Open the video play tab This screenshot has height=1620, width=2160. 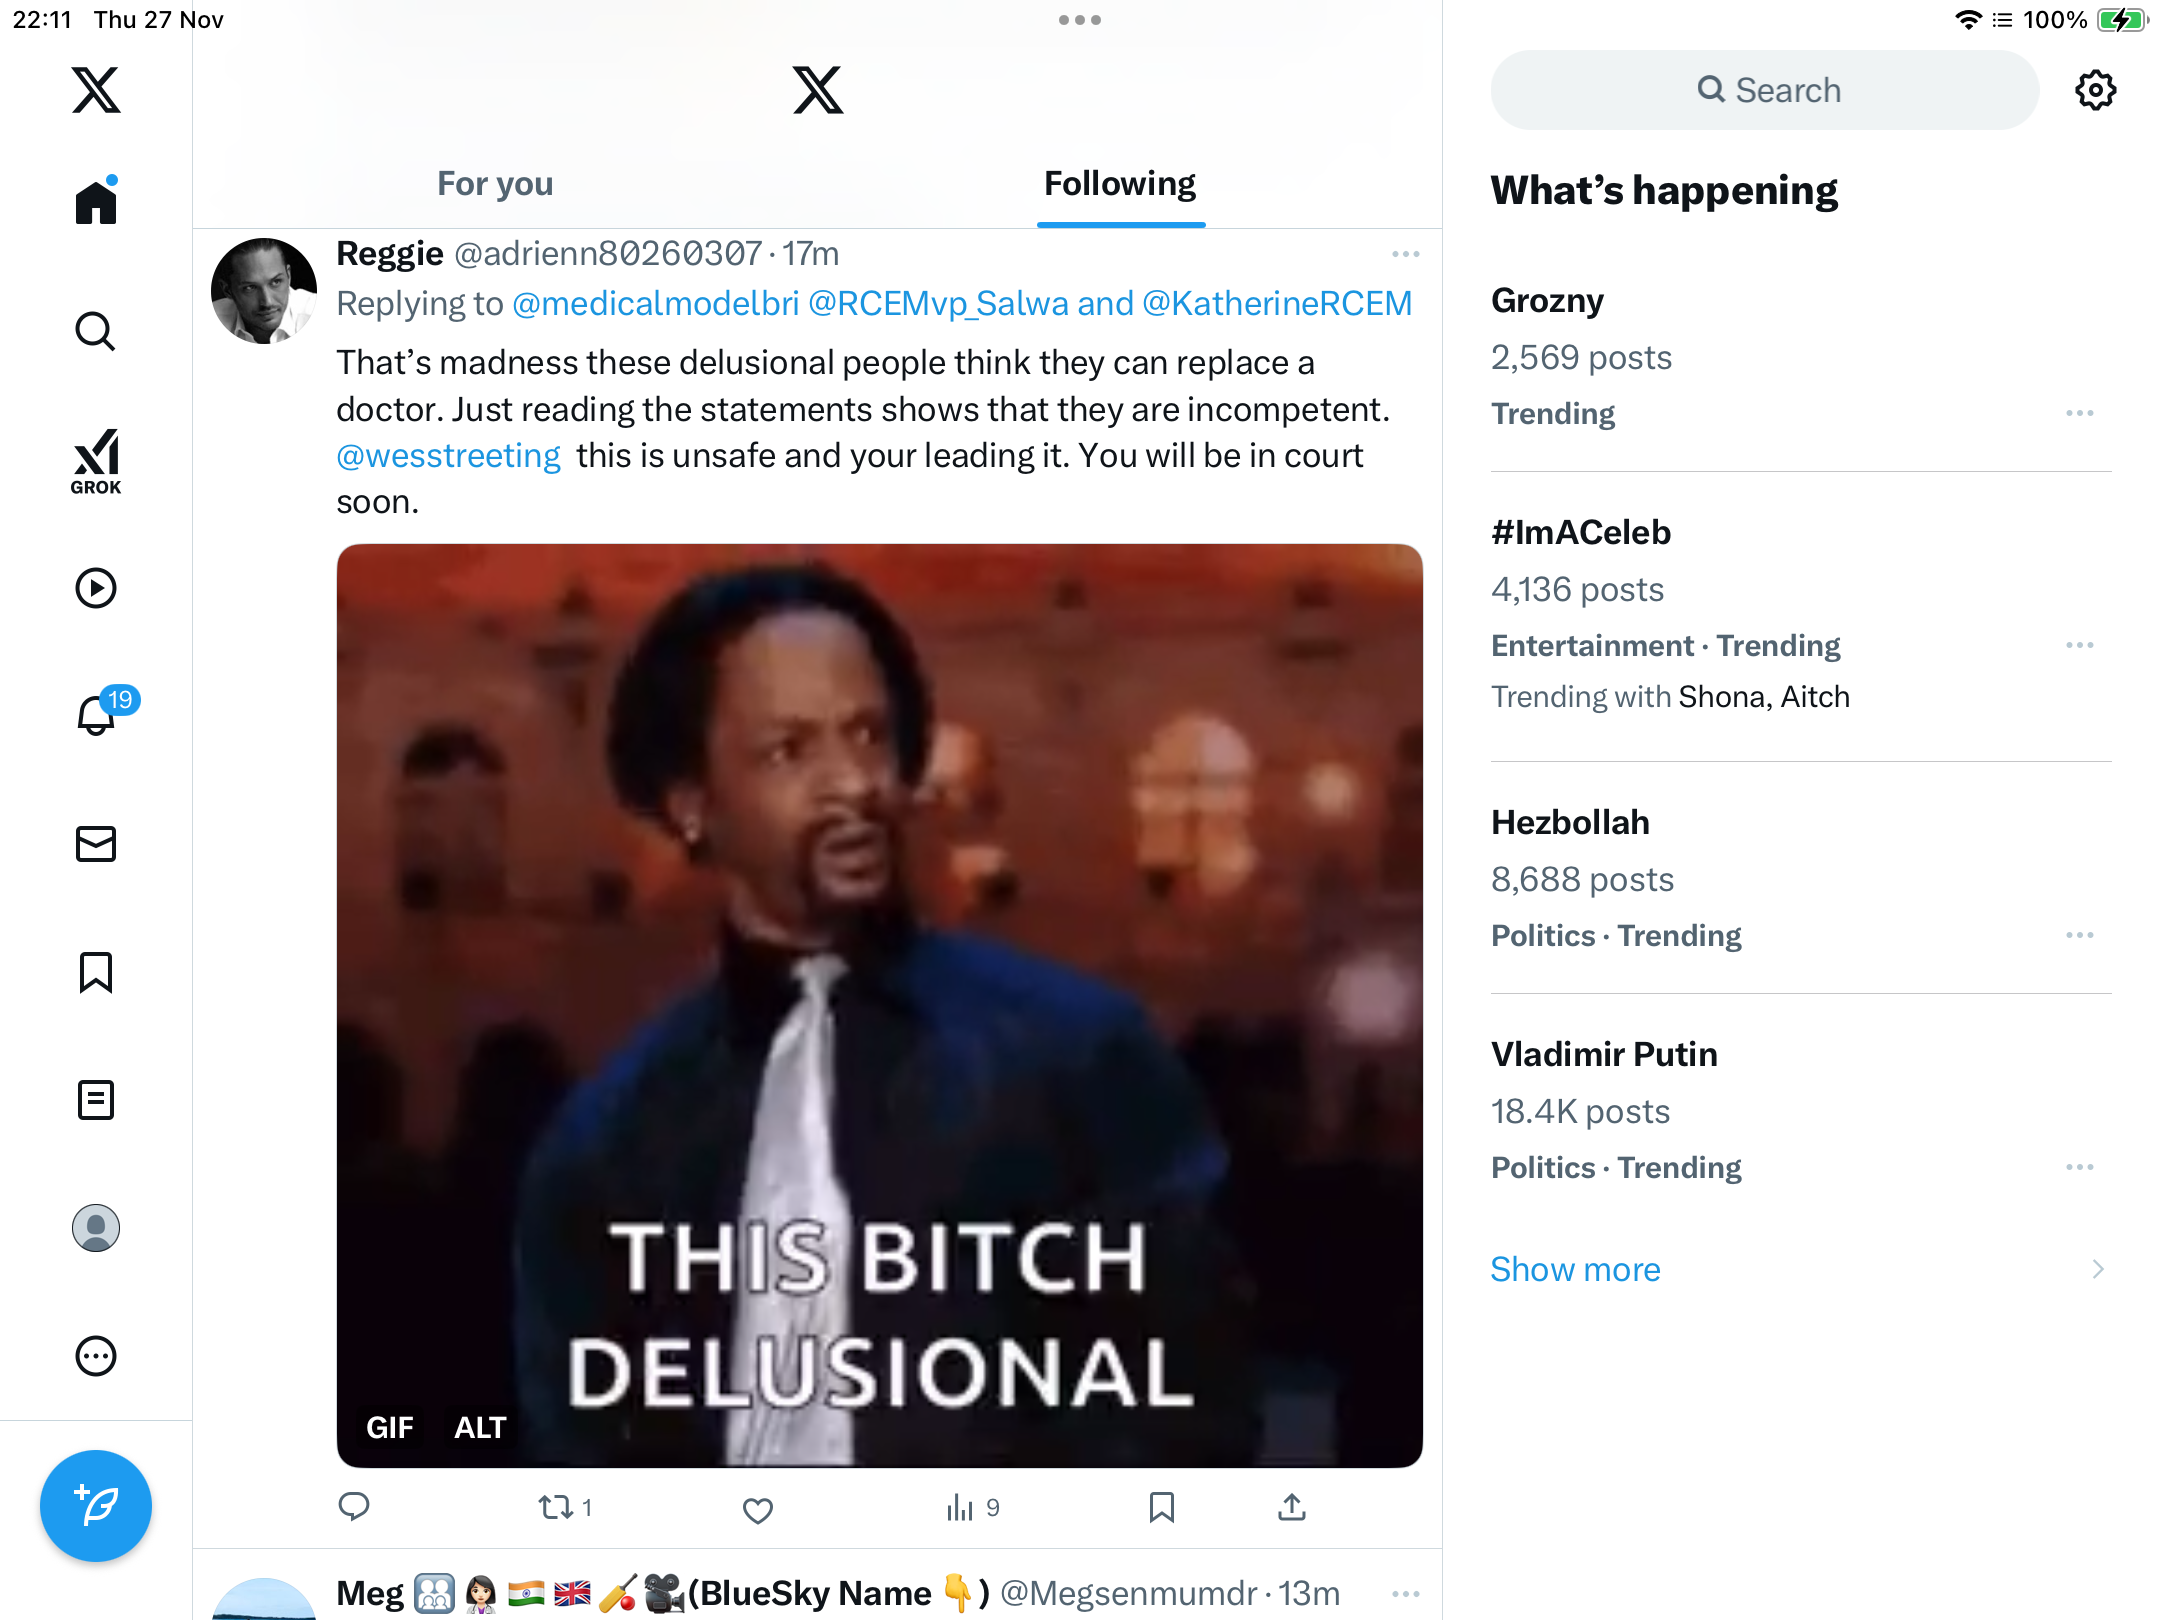[96, 588]
